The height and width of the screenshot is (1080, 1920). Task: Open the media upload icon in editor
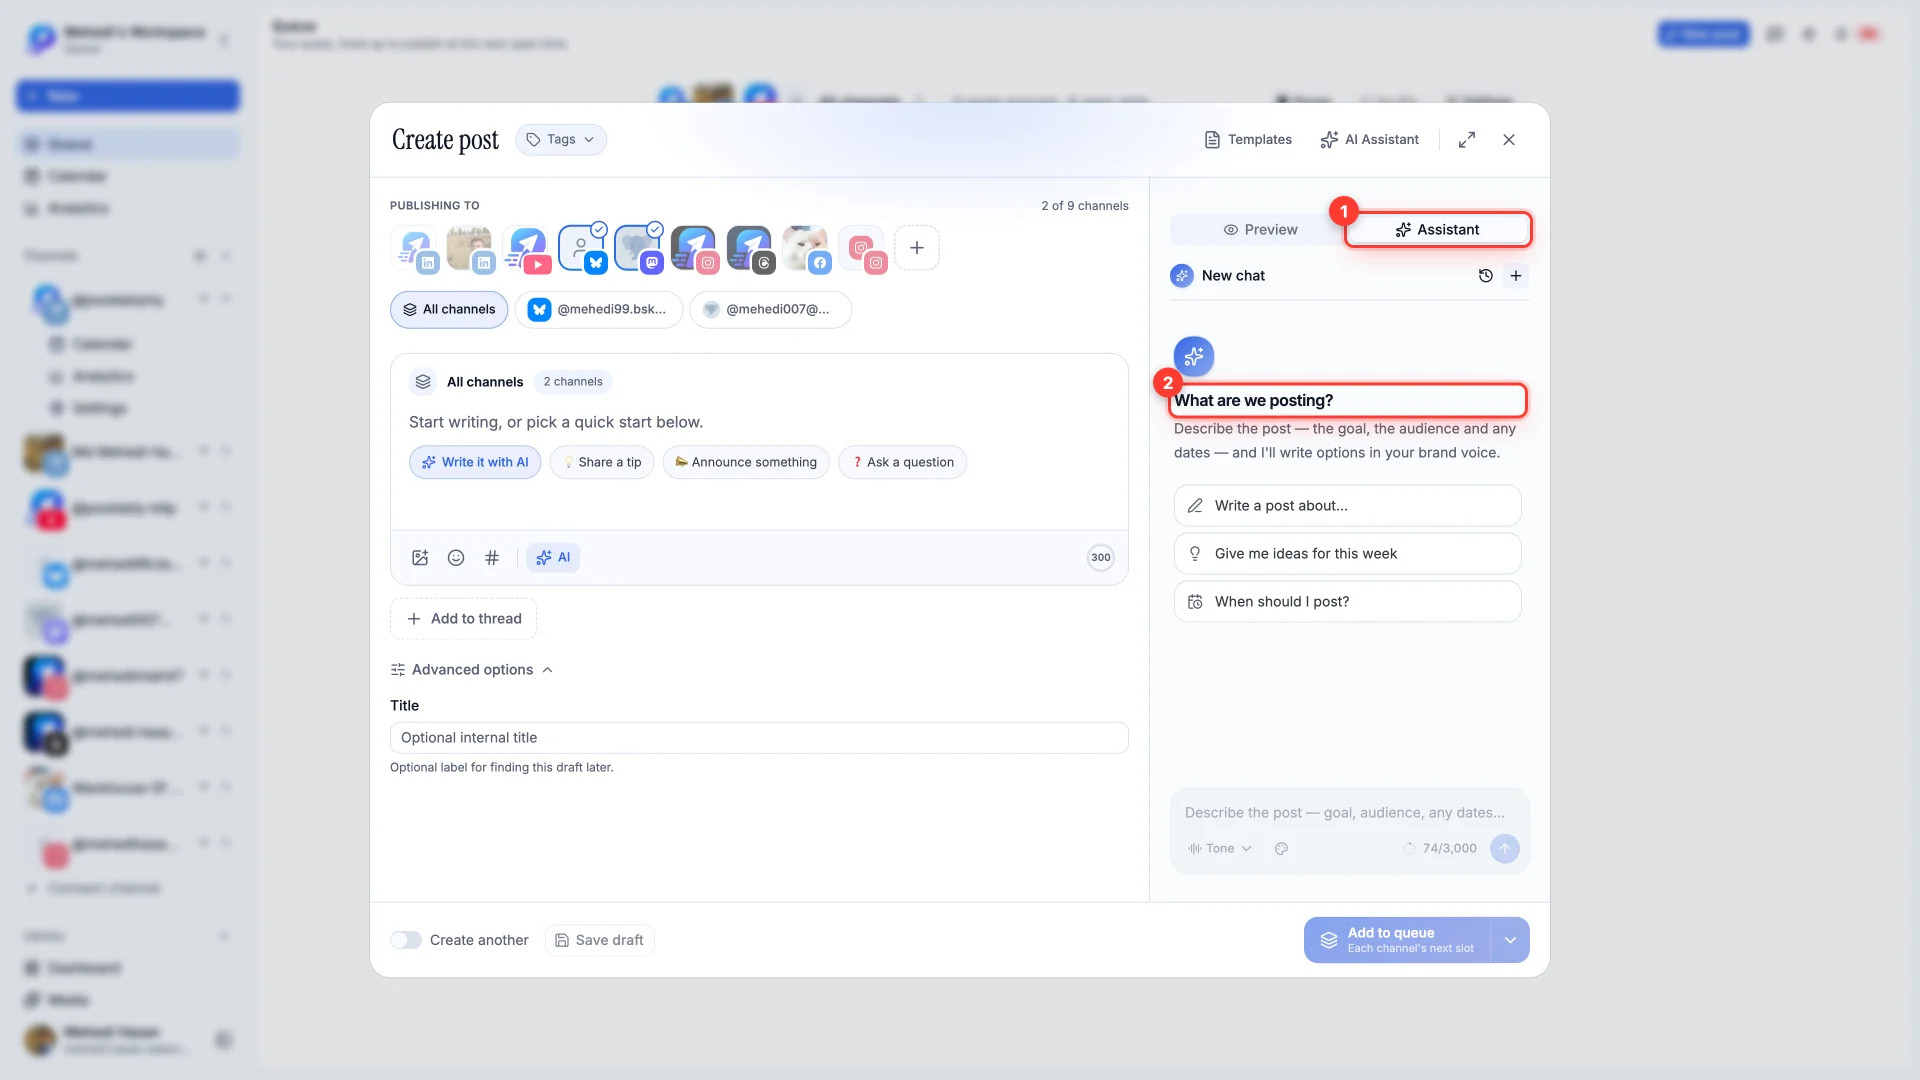420,558
